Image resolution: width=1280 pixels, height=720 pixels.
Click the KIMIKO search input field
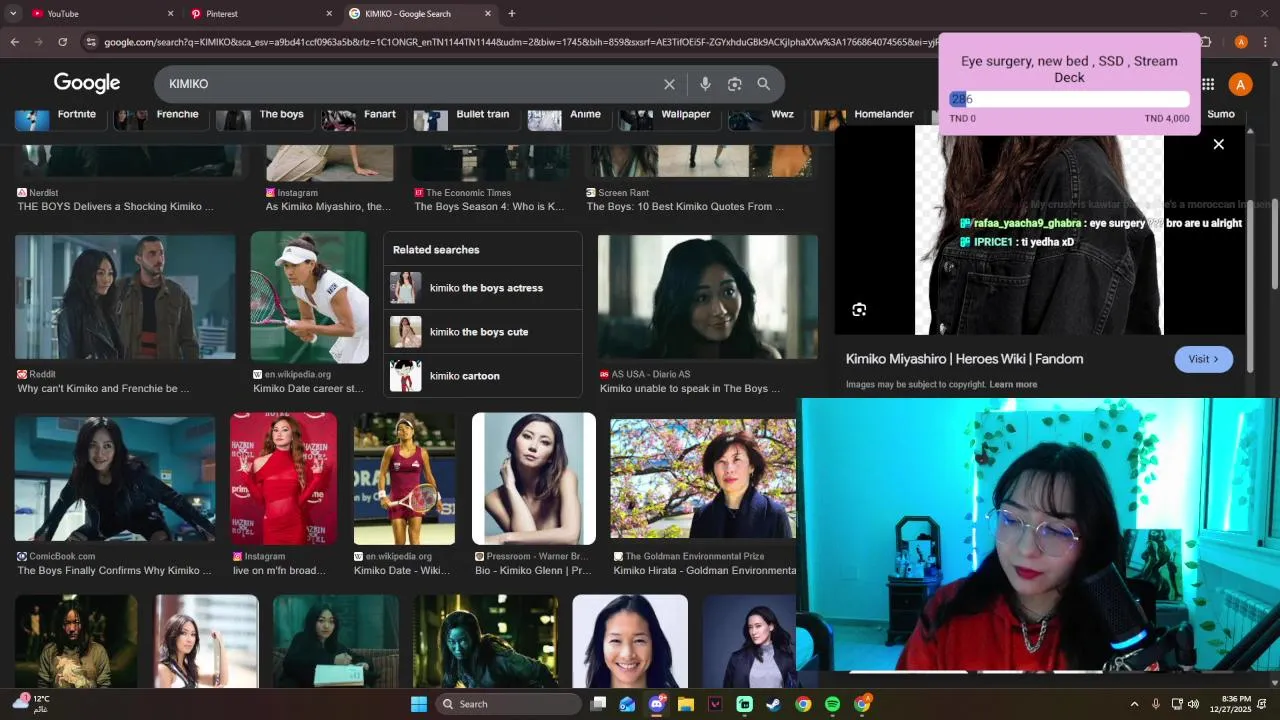point(410,84)
